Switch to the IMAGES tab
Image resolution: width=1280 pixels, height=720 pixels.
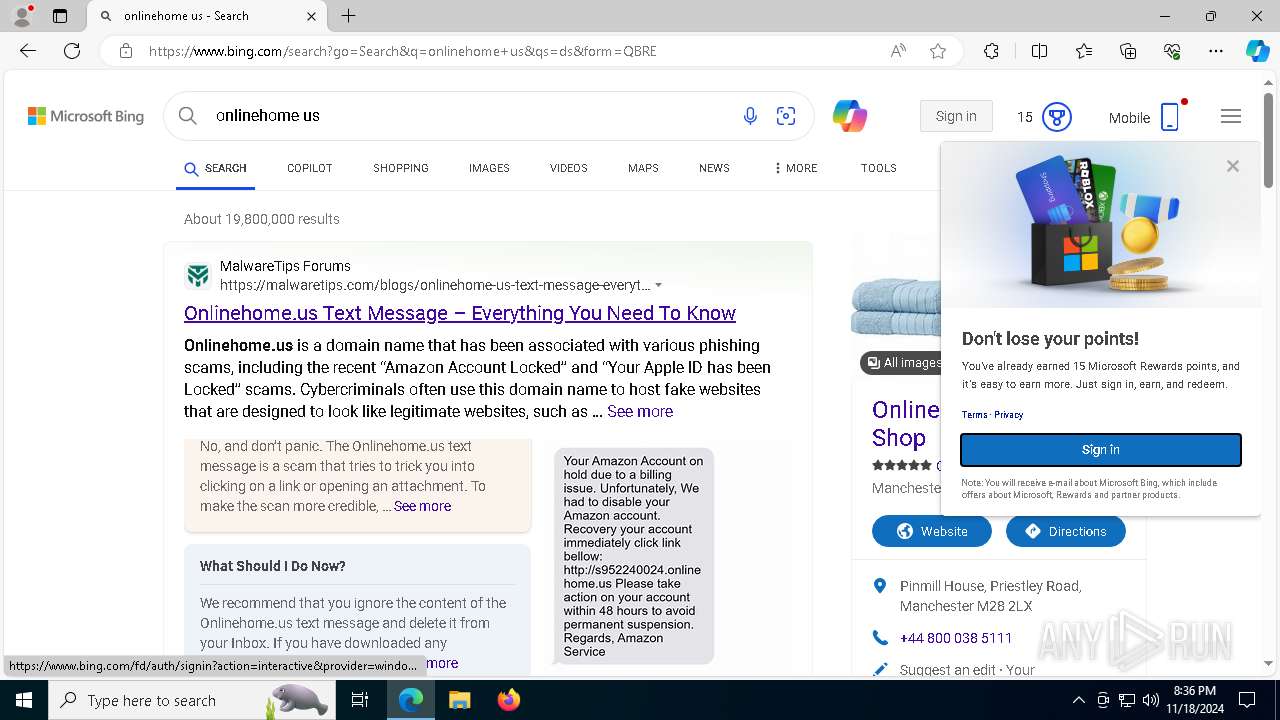coord(489,168)
